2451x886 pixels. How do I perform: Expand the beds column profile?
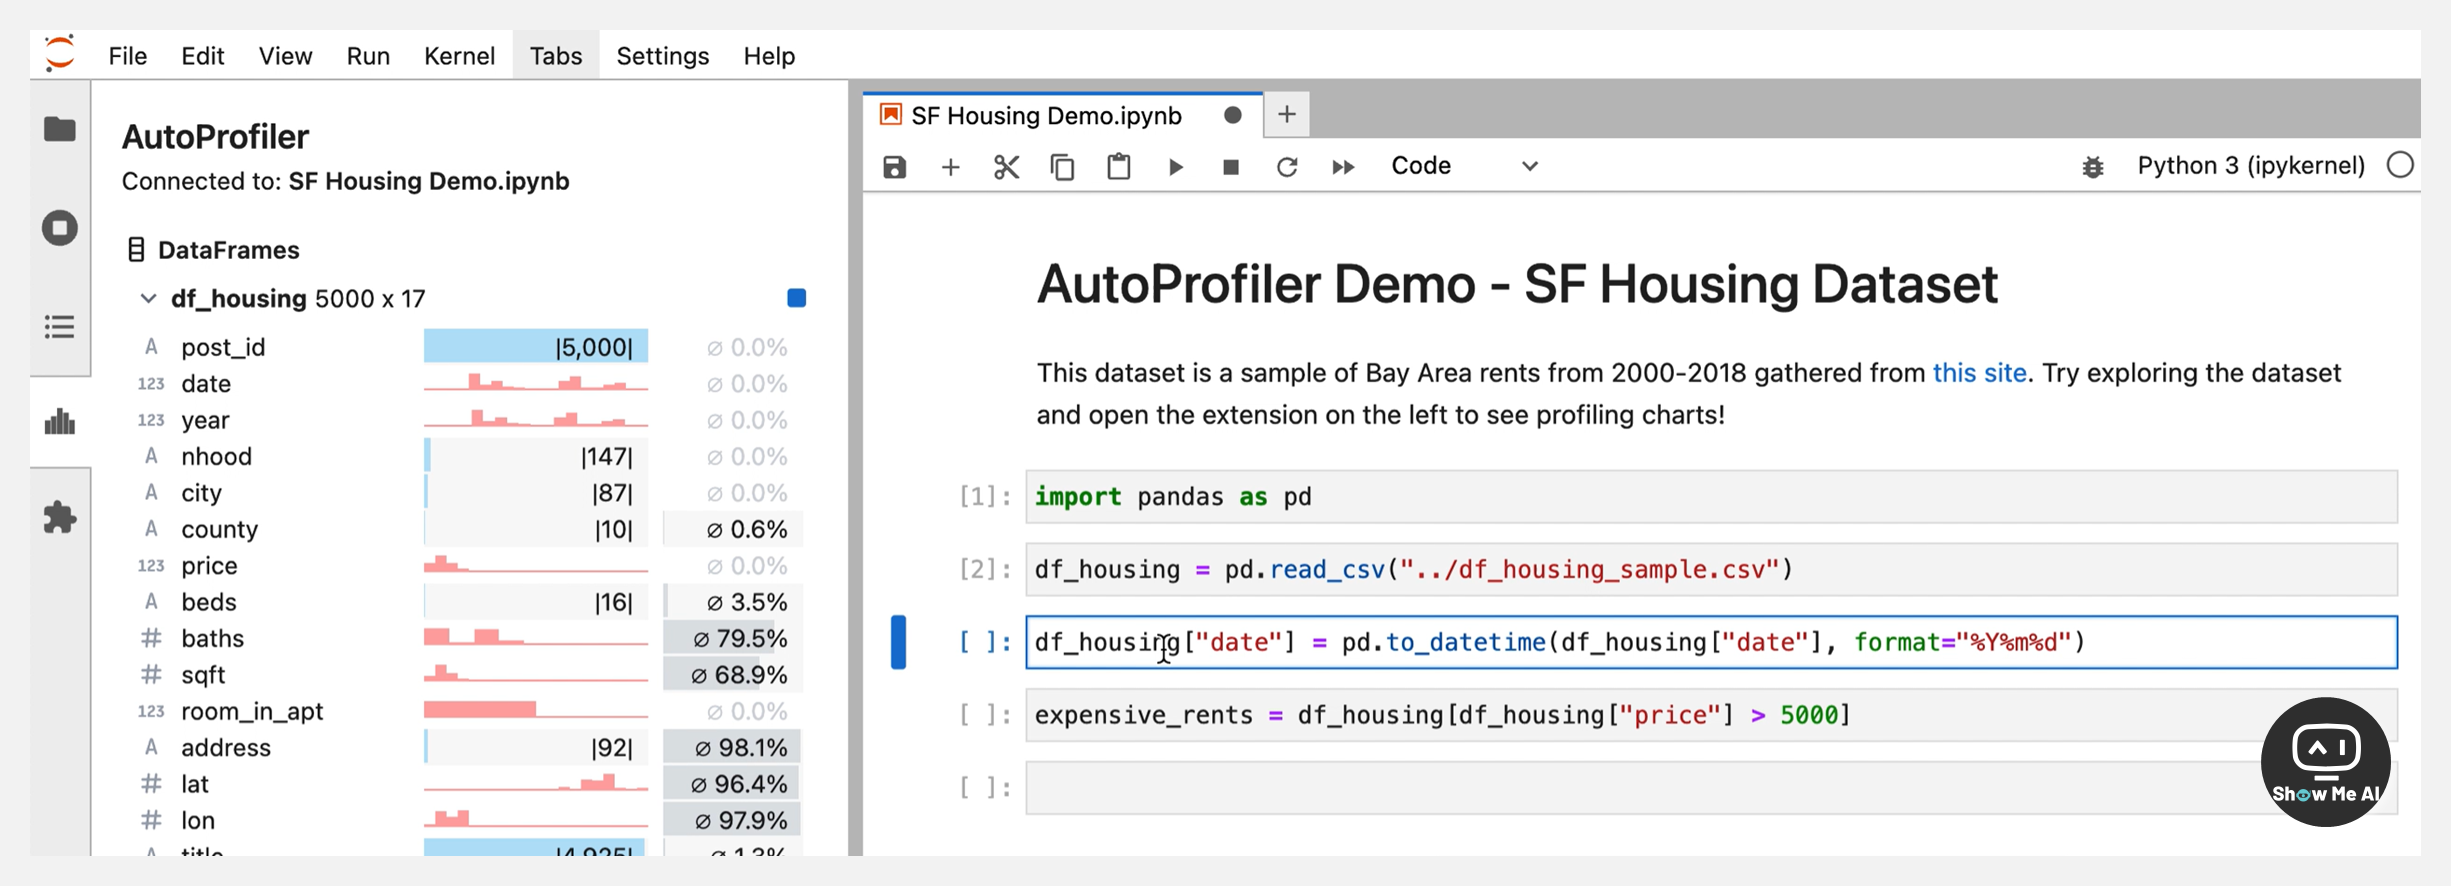pos(465,602)
